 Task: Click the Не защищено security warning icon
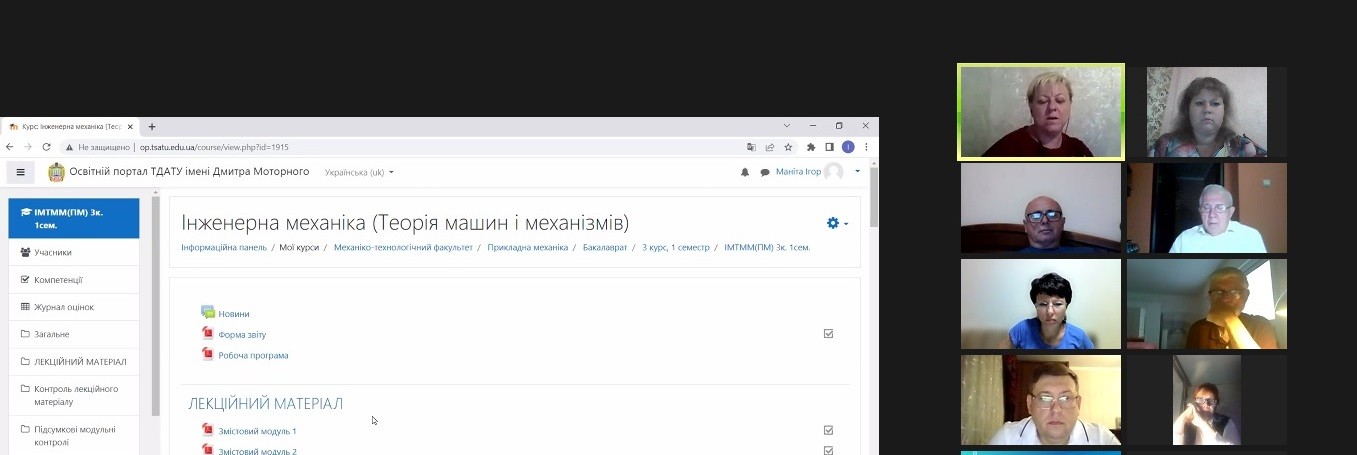point(71,147)
